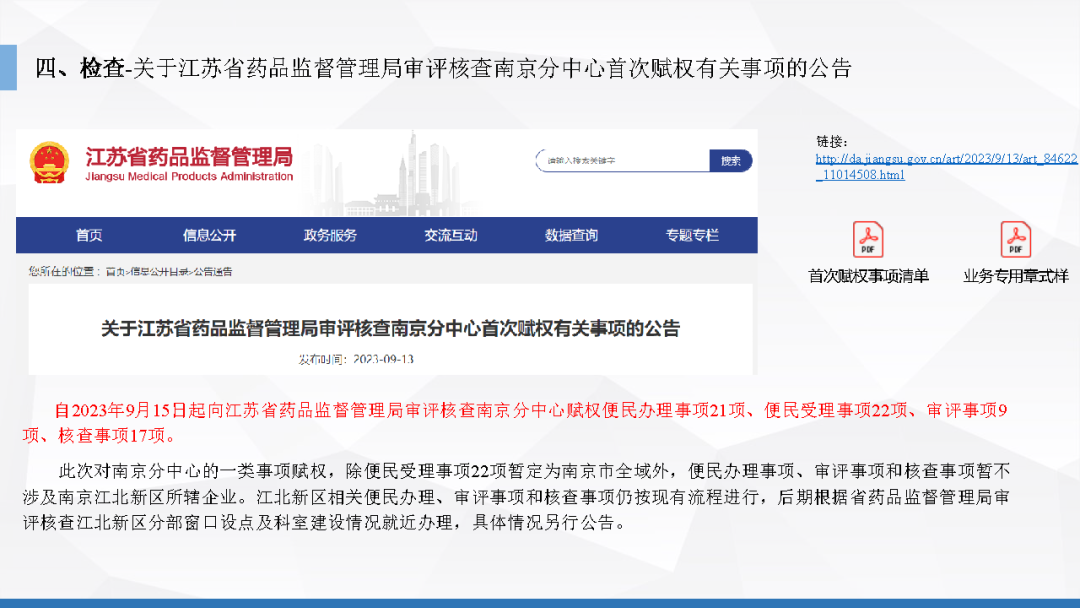Open the 业务专用章式样 PDF icon

1015,240
